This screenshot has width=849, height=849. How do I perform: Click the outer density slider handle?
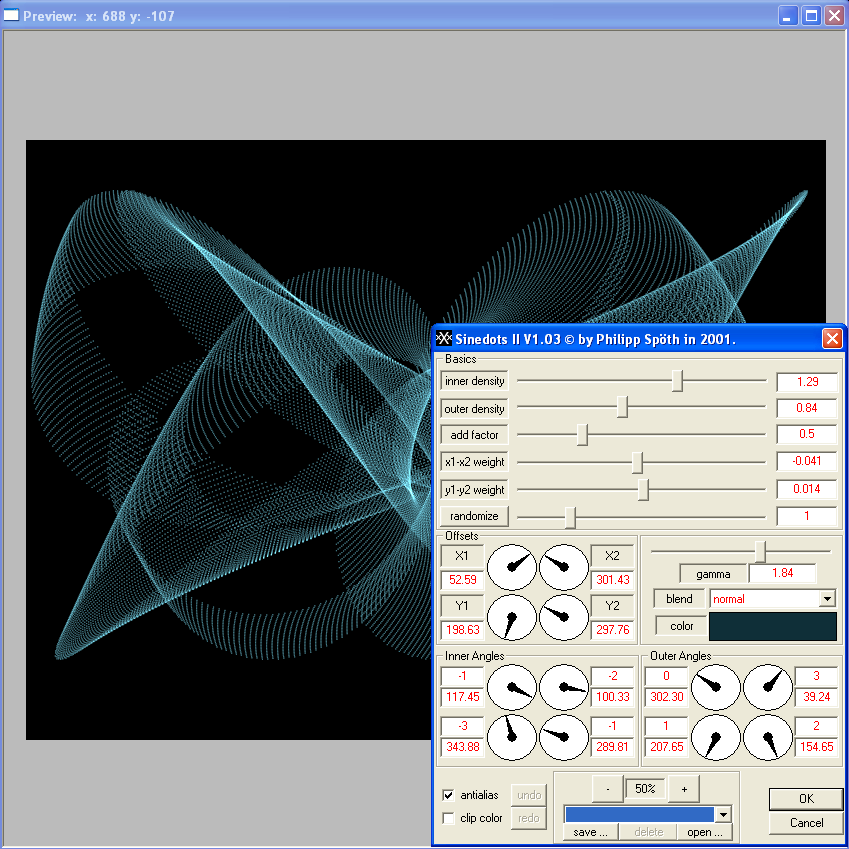pos(623,407)
